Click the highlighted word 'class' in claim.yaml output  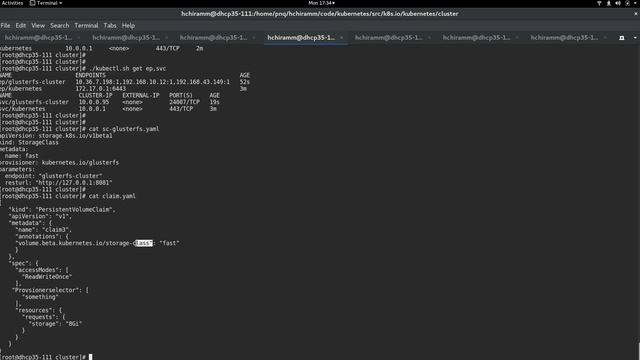point(144,243)
